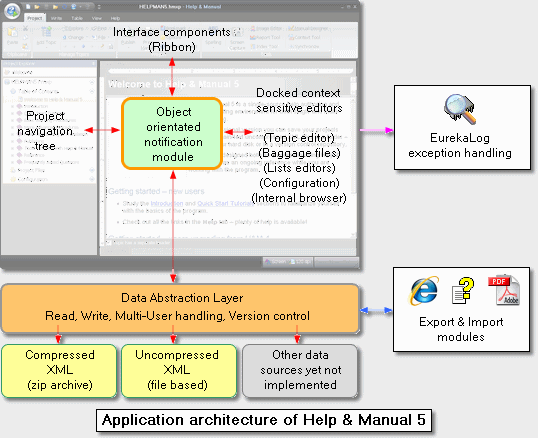This screenshot has height=438, width=538.
Task: Open the Image Editor tool
Action: coord(266,29)
